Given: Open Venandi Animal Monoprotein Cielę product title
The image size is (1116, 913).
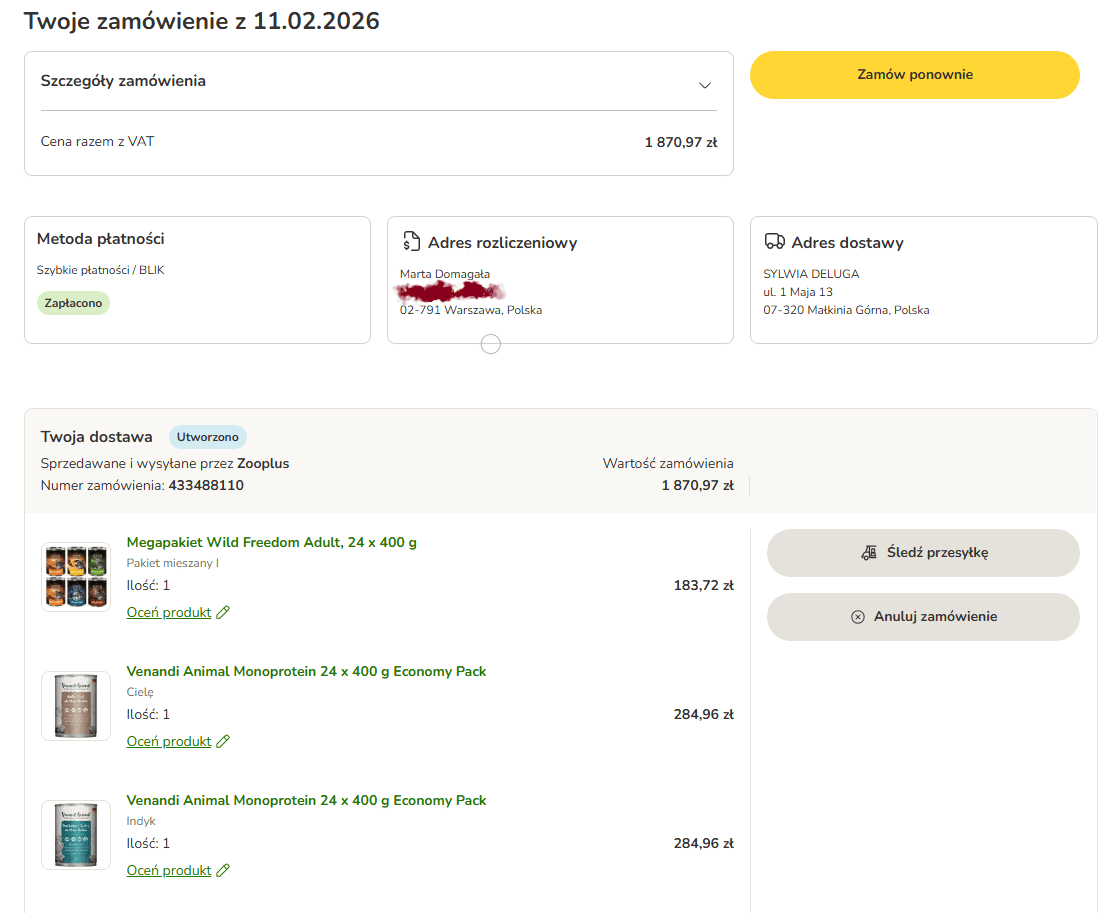Looking at the screenshot, I should (x=306, y=671).
